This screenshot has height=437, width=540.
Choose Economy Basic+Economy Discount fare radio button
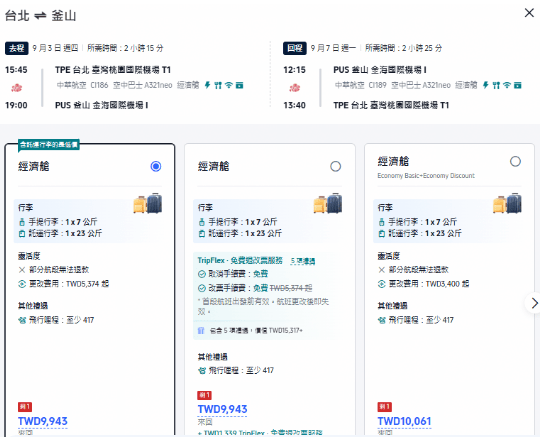[x=515, y=161]
